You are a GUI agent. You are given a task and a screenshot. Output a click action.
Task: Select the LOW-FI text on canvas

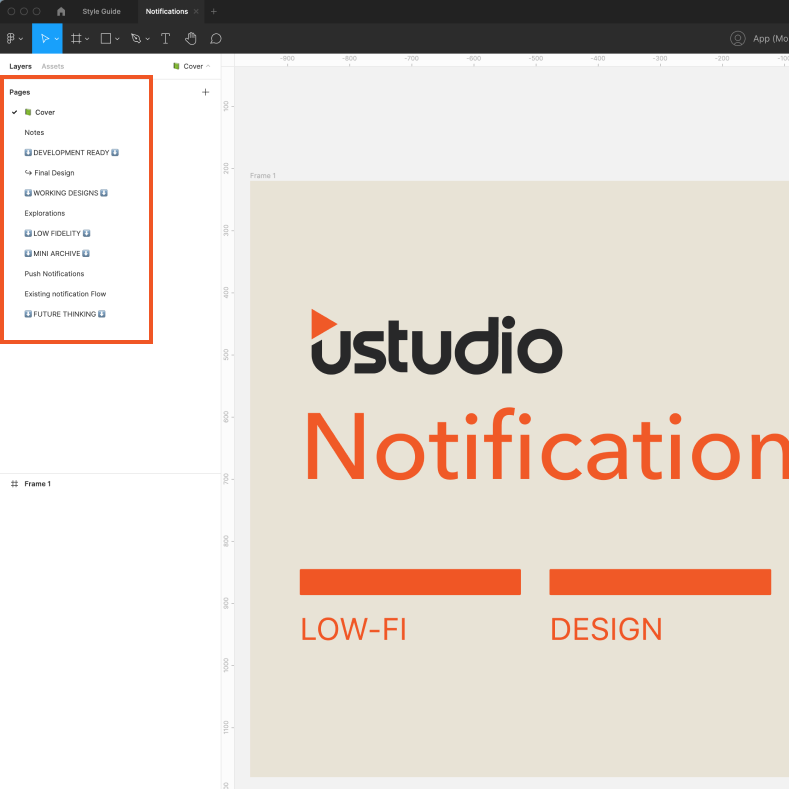point(353,629)
